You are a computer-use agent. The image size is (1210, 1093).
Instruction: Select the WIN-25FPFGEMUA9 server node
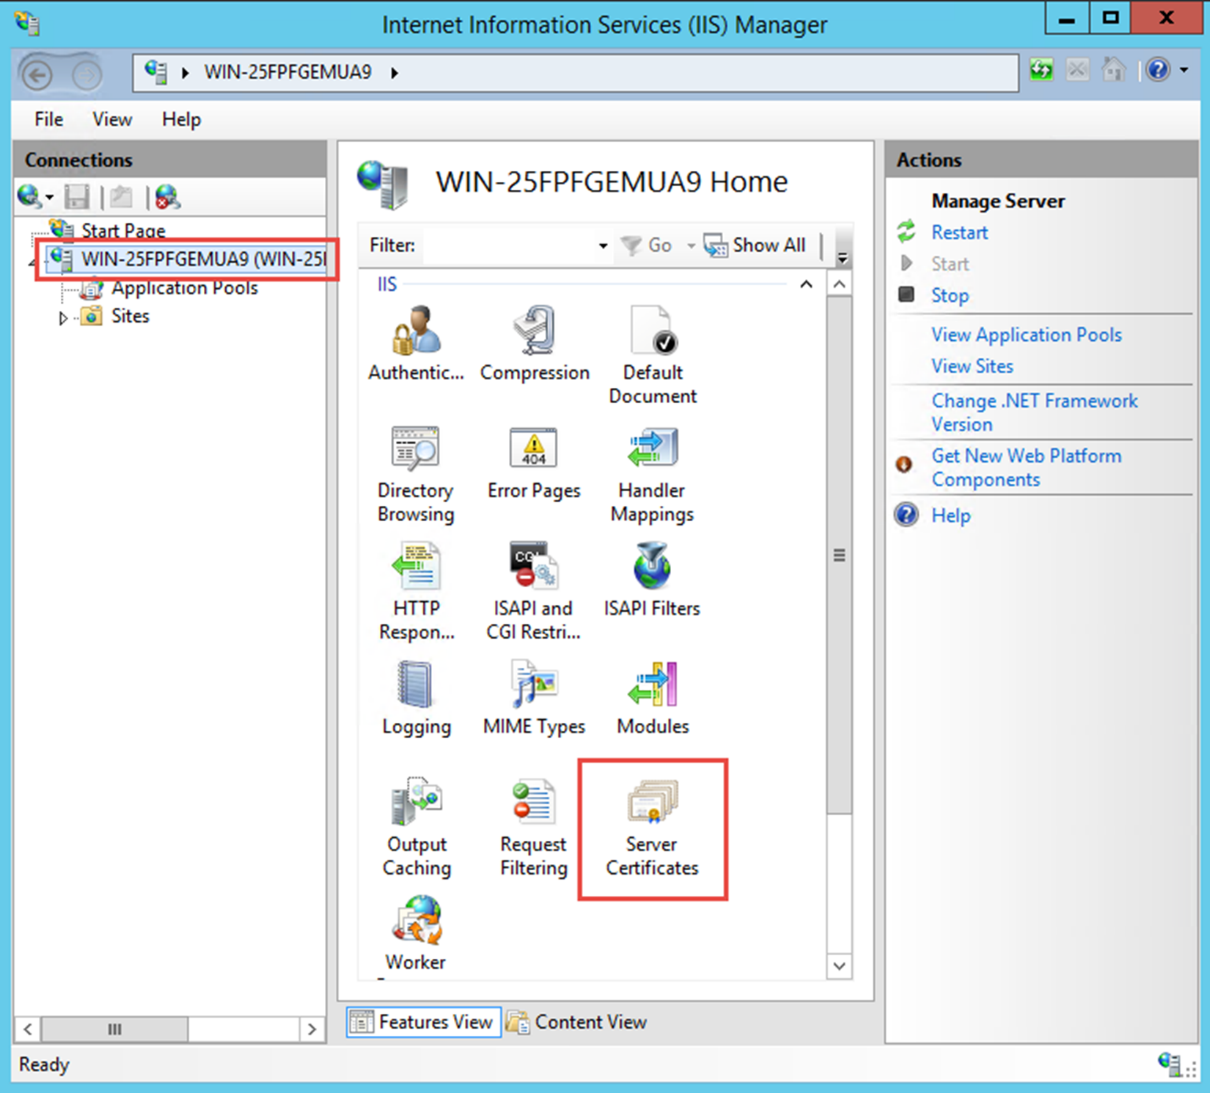tap(203, 259)
